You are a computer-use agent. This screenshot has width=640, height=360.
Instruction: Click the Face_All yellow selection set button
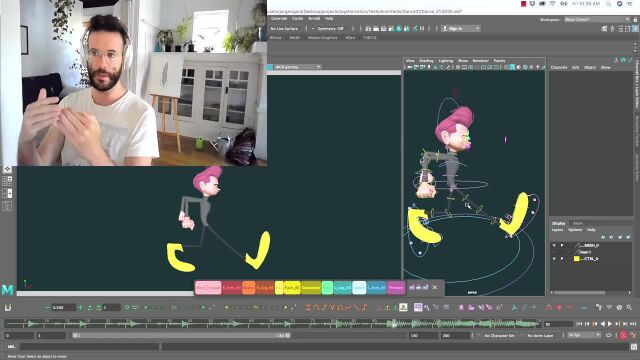(x=292, y=288)
